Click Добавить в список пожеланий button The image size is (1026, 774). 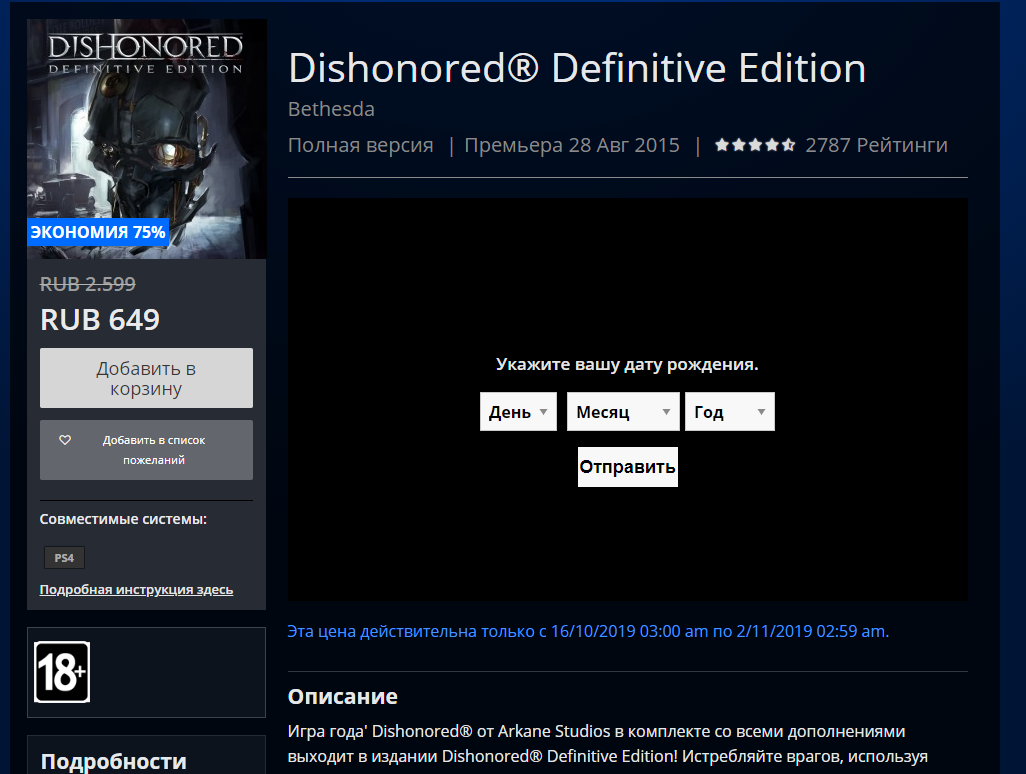(147, 450)
